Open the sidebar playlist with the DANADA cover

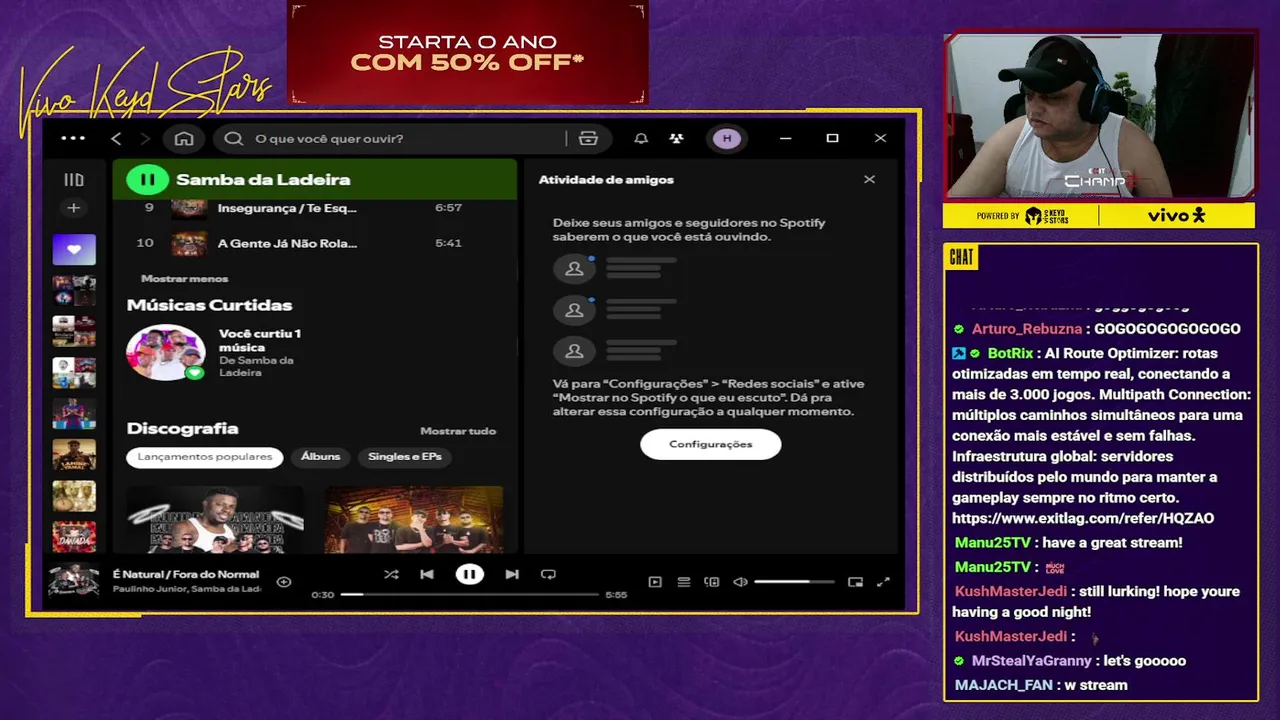[x=74, y=537]
